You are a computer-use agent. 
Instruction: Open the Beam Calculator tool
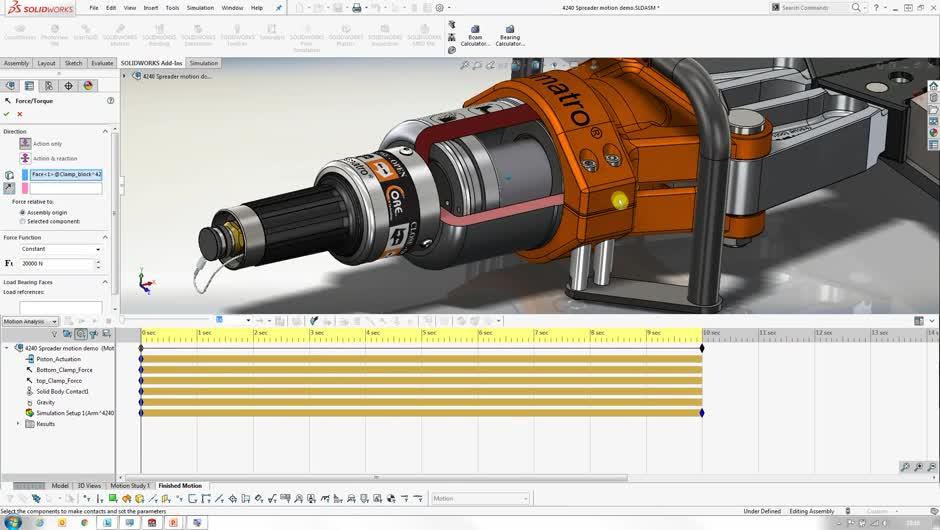coord(475,35)
